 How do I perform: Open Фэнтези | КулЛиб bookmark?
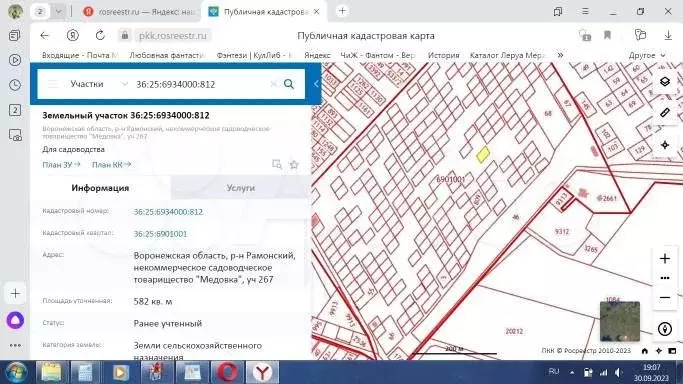(x=254, y=55)
